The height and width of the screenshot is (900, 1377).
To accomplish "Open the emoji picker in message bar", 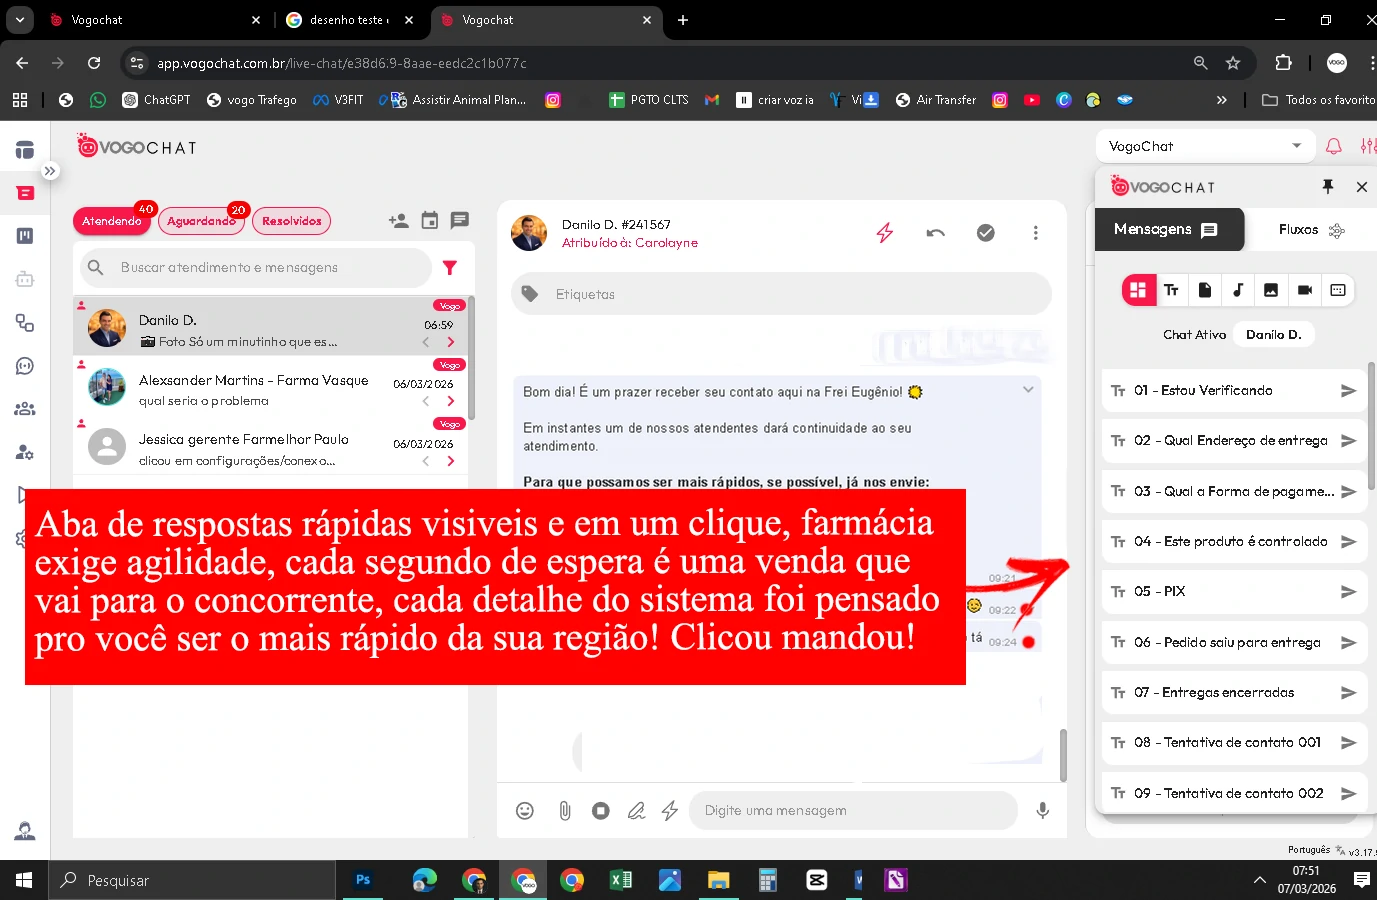I will tap(525, 811).
